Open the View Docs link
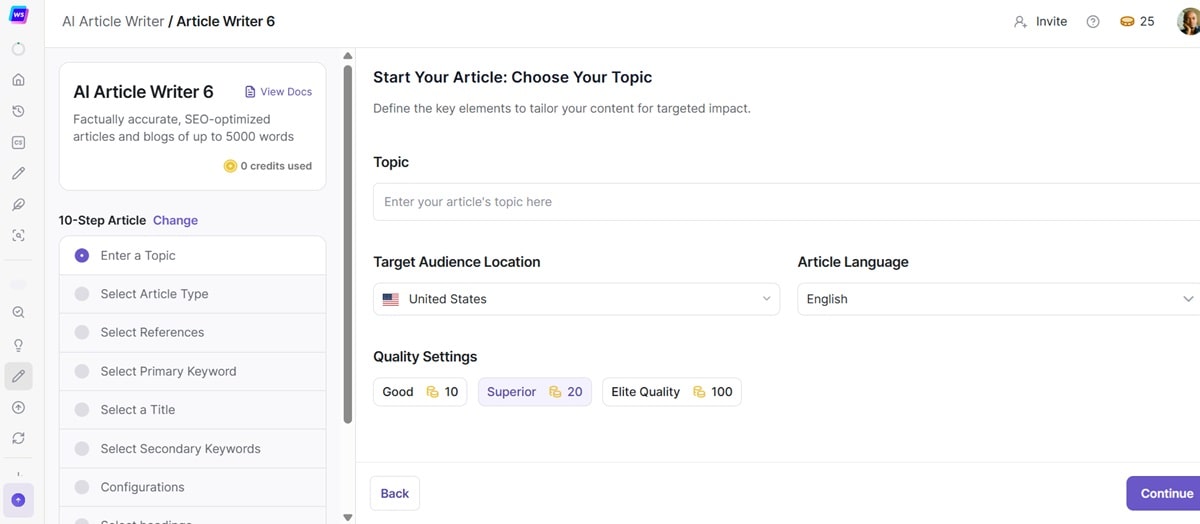The width and height of the screenshot is (1200, 524). 279,92
